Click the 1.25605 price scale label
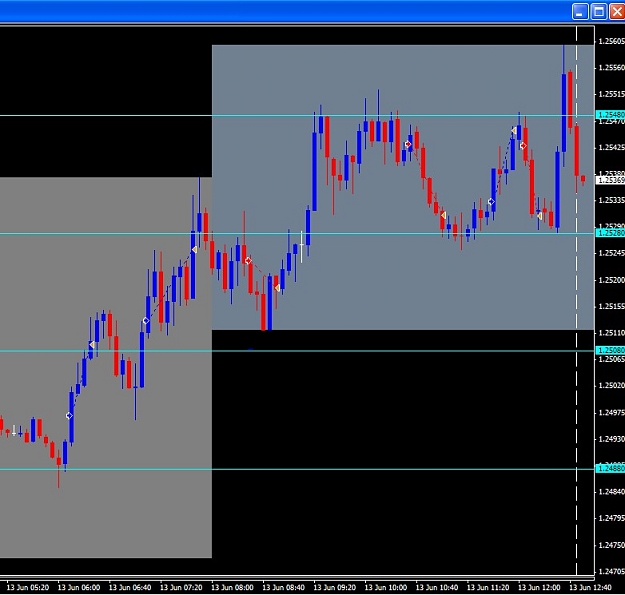The width and height of the screenshot is (625, 595). point(611,41)
